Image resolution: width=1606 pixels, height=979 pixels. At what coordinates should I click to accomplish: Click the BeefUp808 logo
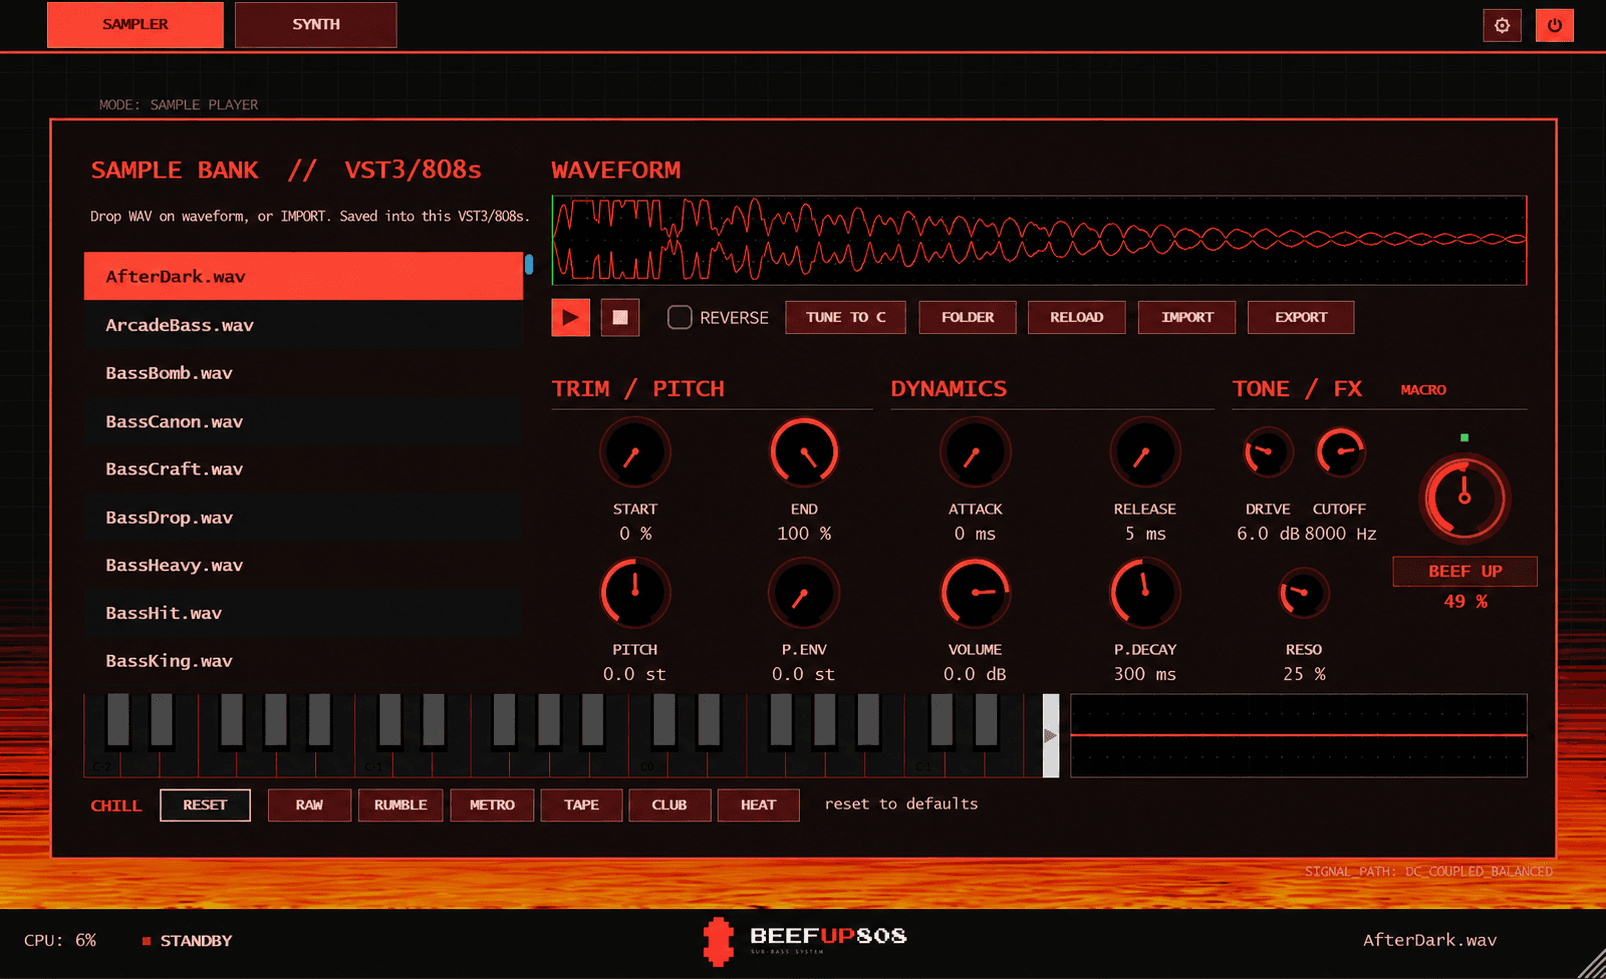[804, 940]
